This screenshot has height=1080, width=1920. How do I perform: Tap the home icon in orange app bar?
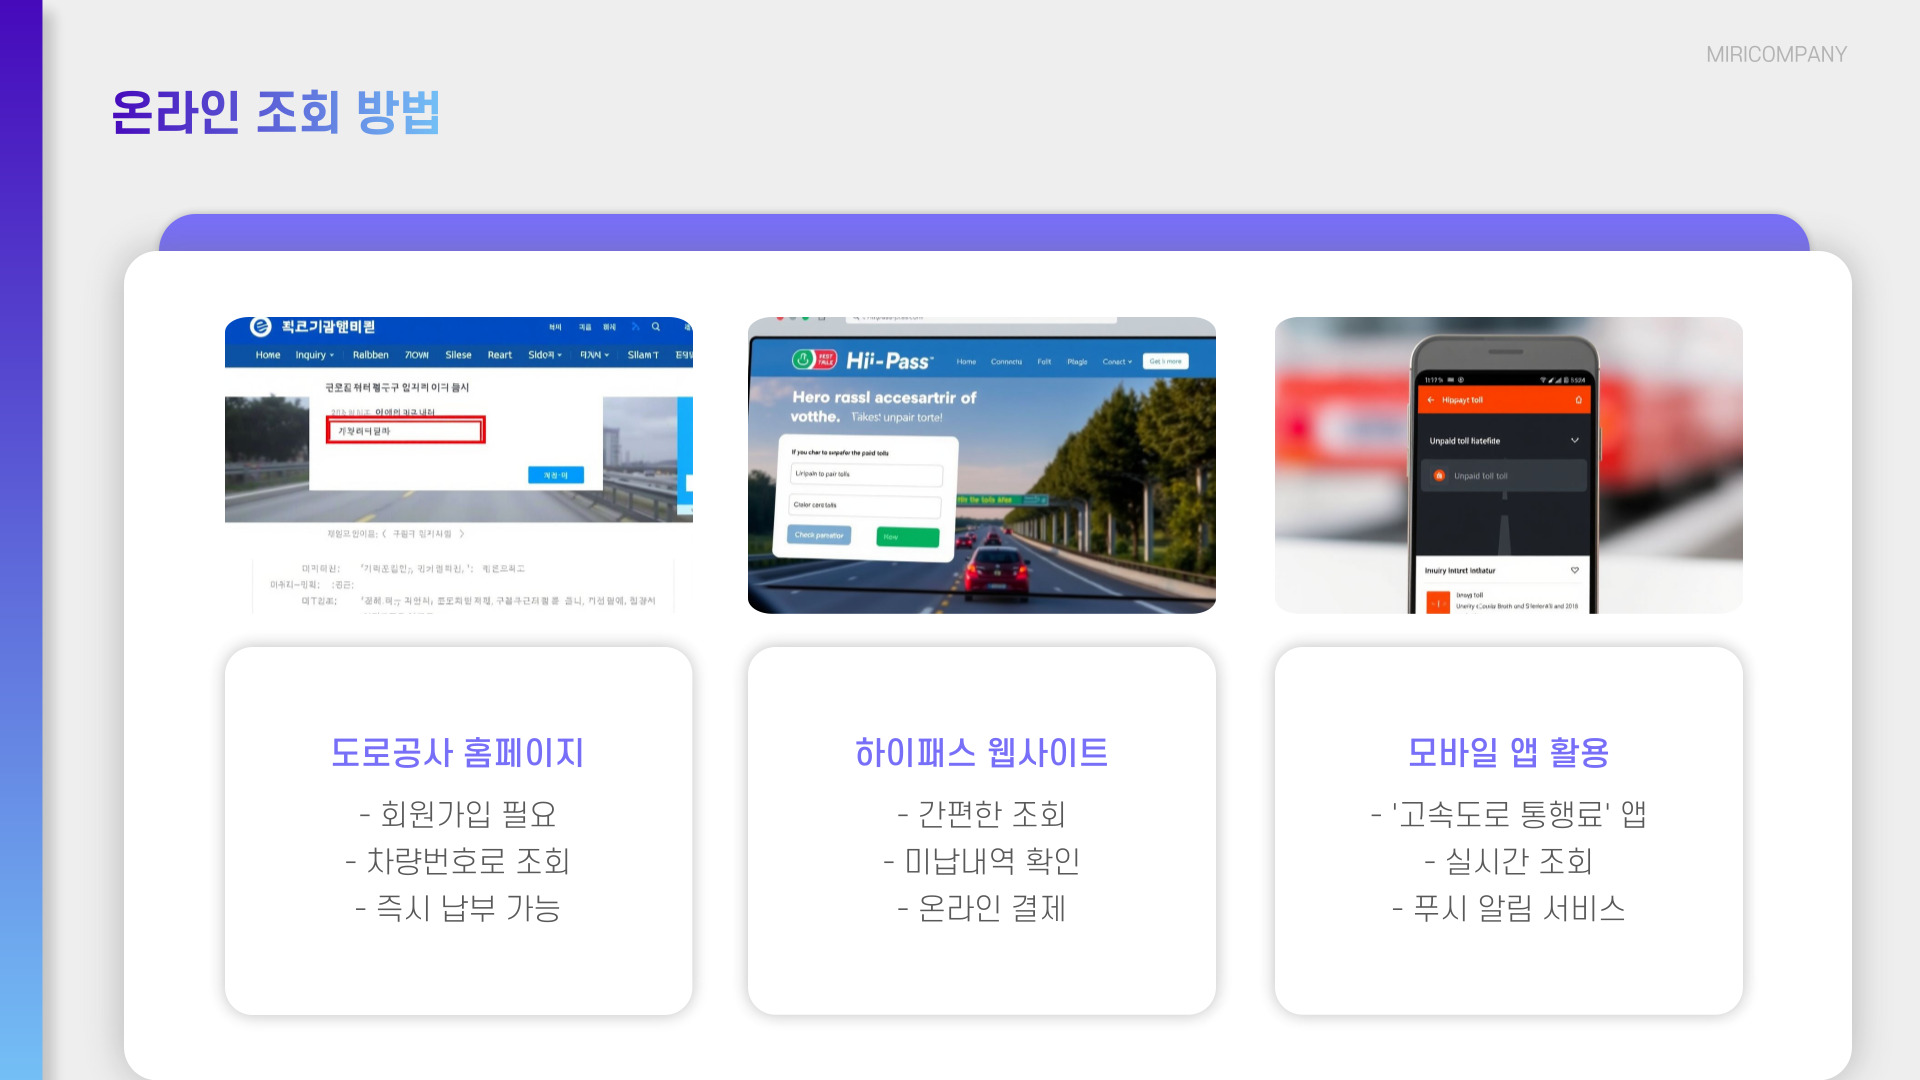point(1579,400)
